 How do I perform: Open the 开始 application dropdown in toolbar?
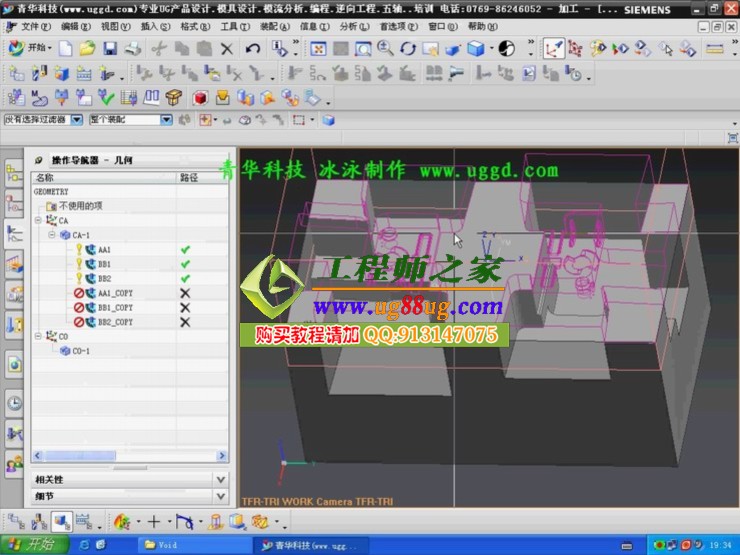tap(31, 48)
